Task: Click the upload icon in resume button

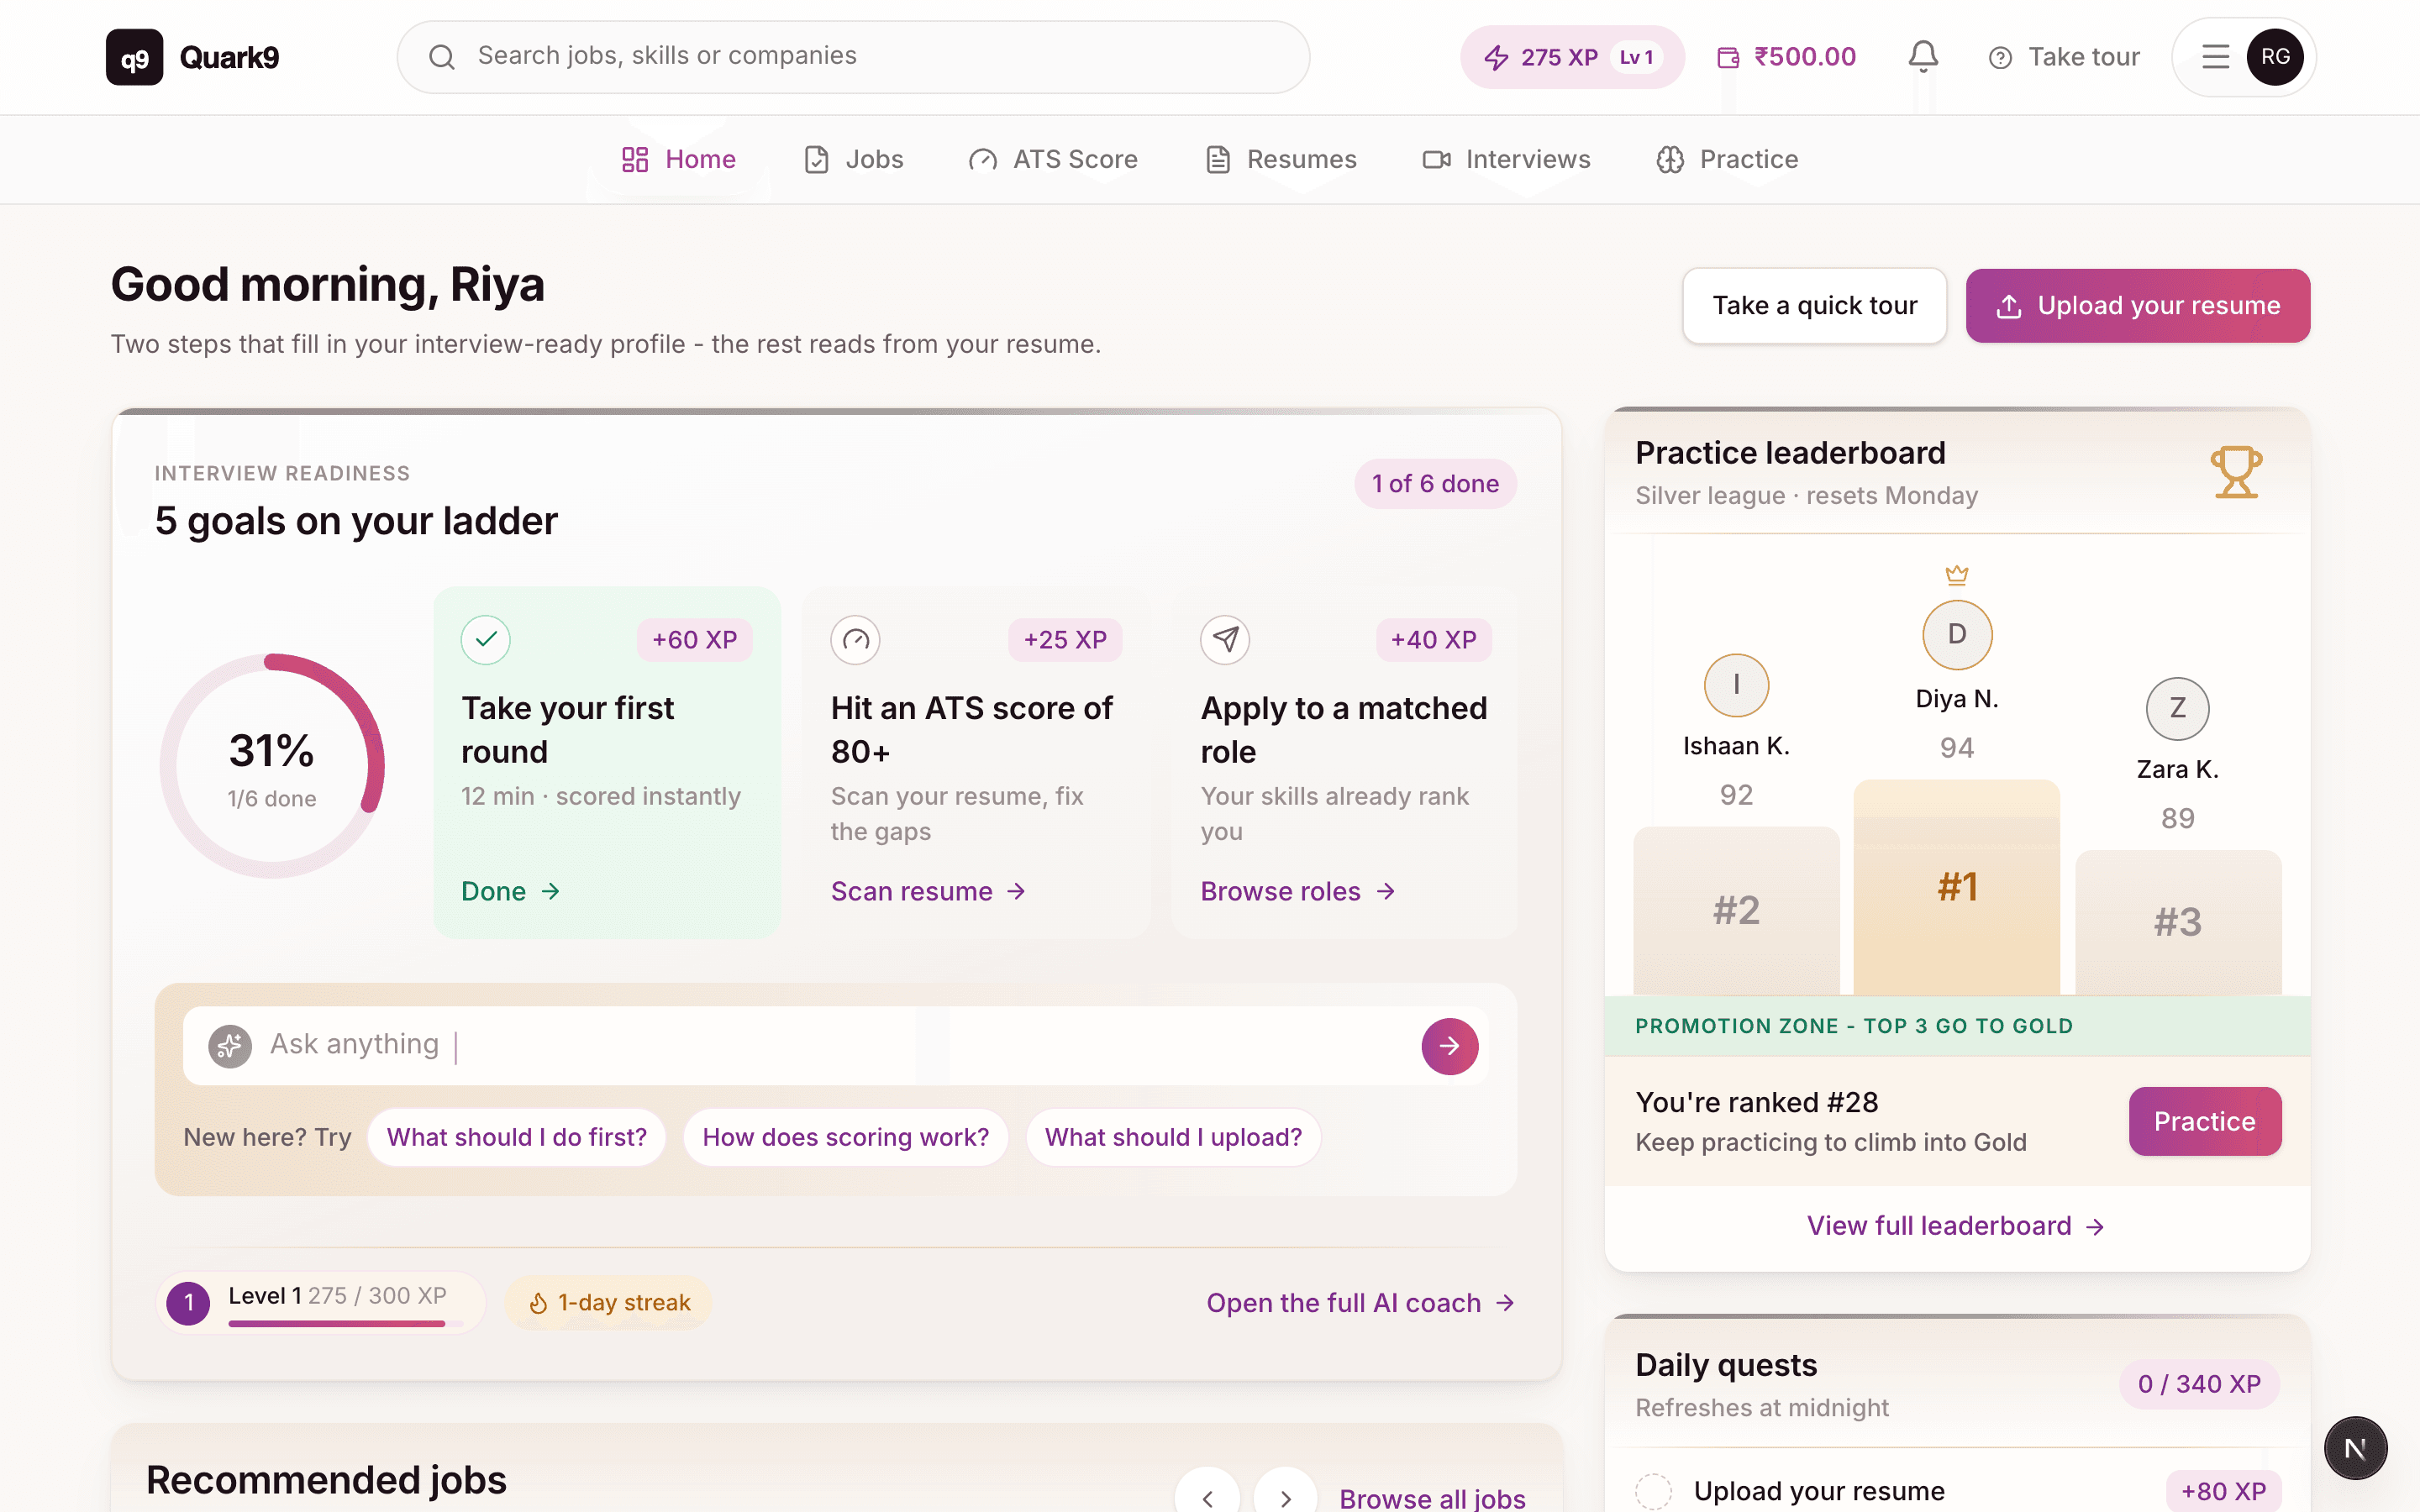Action: coord(2009,306)
